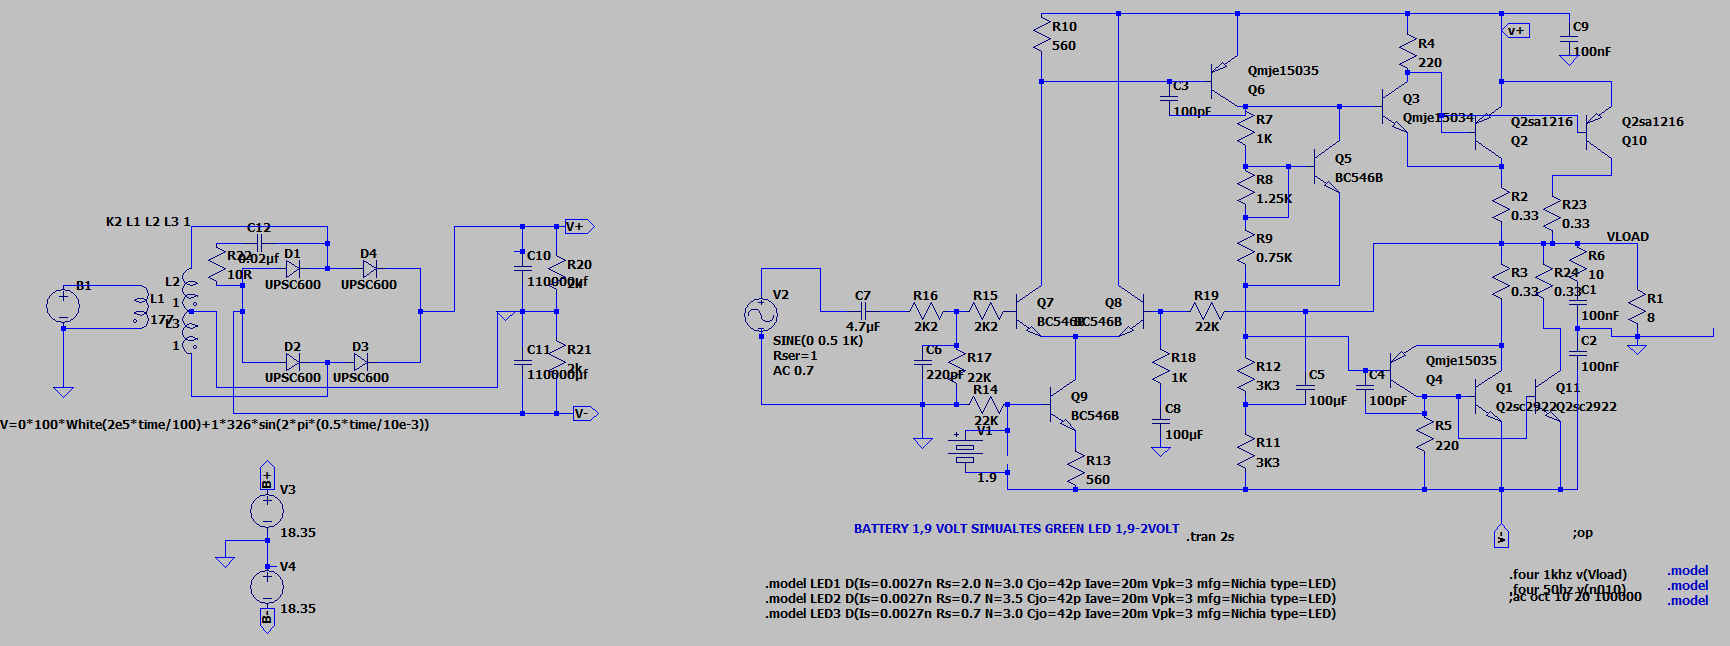Select the D4 UPSC600 diode symbol
Image resolution: width=1730 pixels, height=646 pixels.
click(x=369, y=269)
